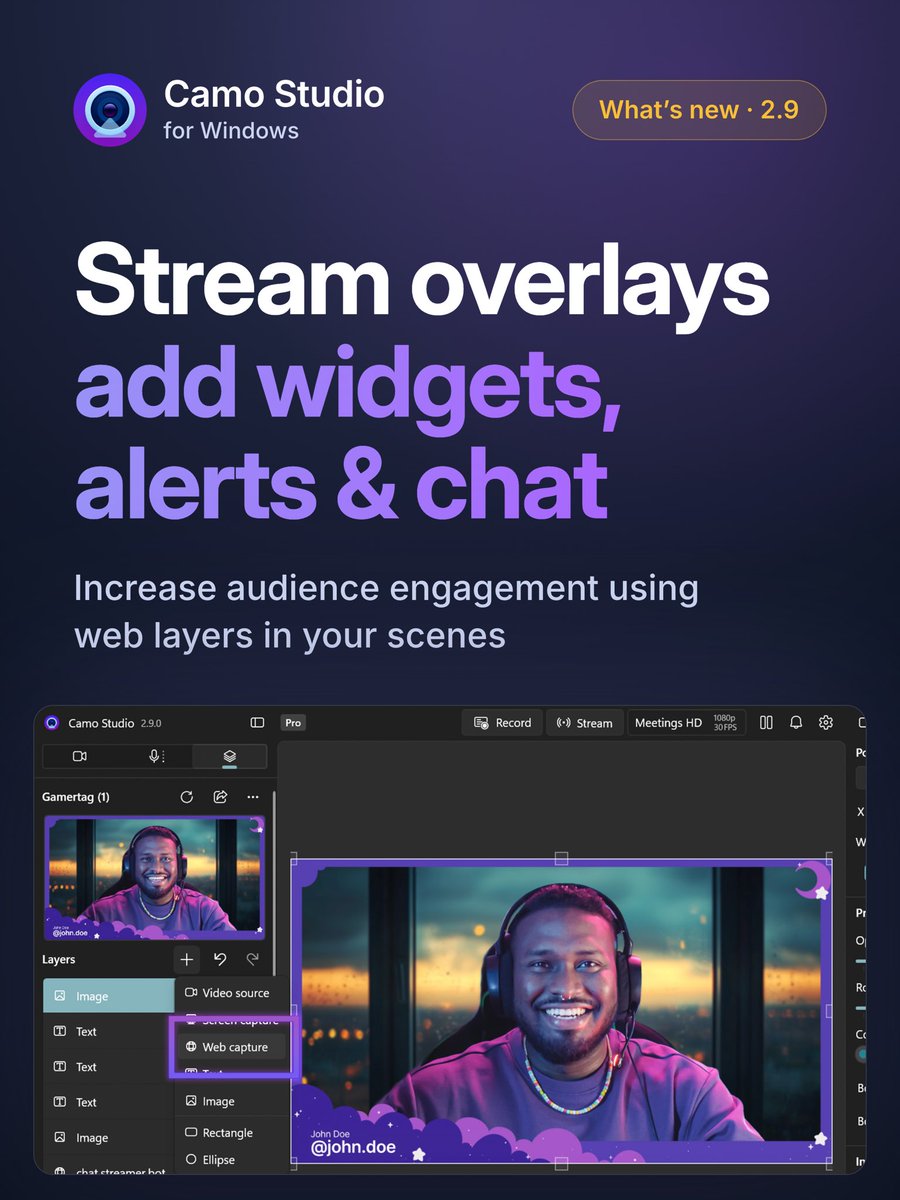Click the plus add layer button
The image size is (900, 1200).
click(x=187, y=960)
